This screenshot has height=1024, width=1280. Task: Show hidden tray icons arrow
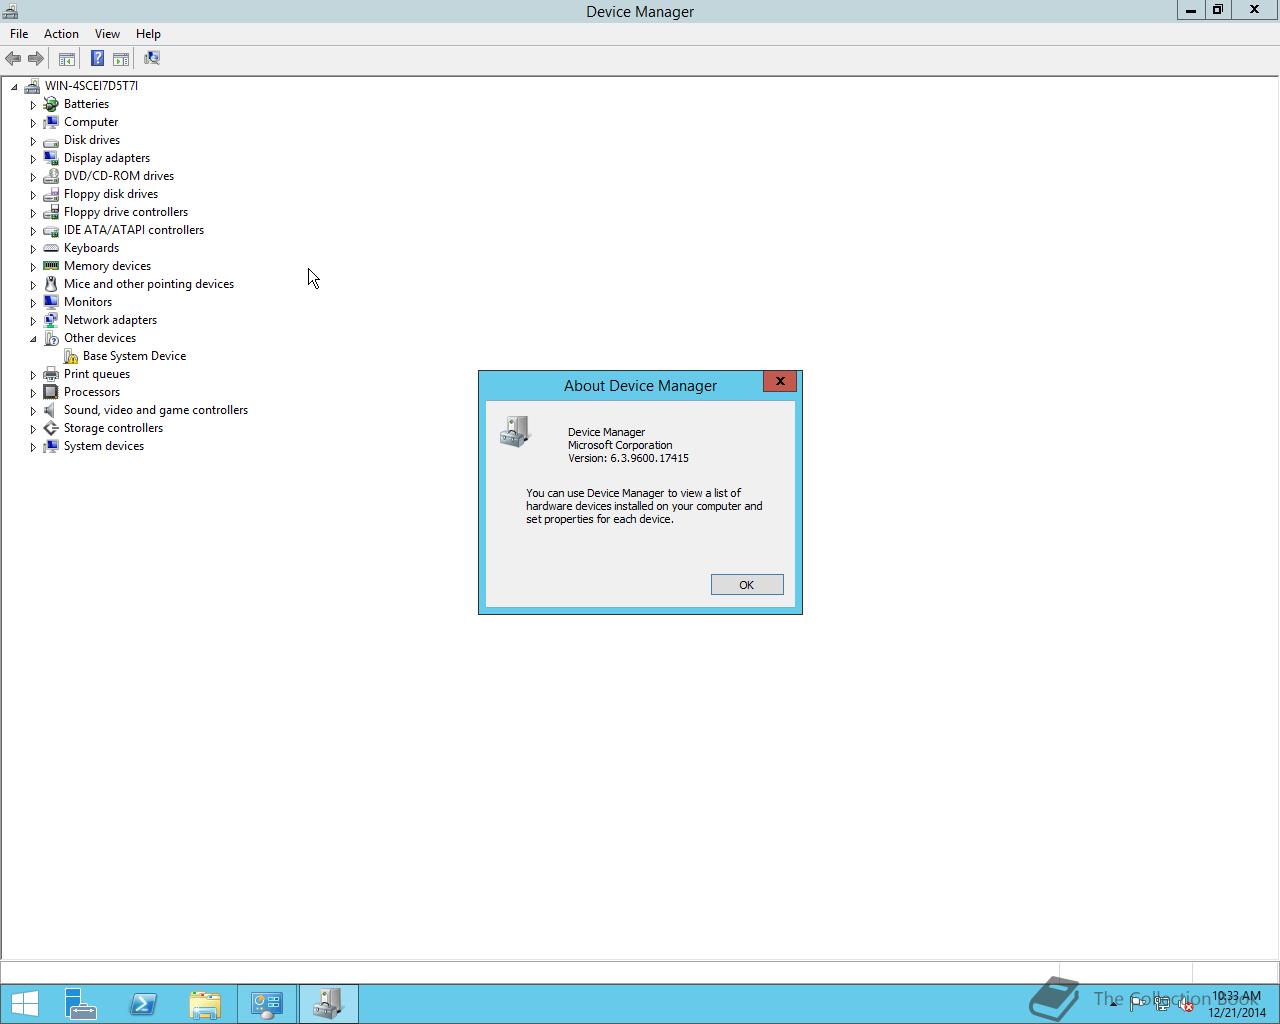(1113, 1004)
